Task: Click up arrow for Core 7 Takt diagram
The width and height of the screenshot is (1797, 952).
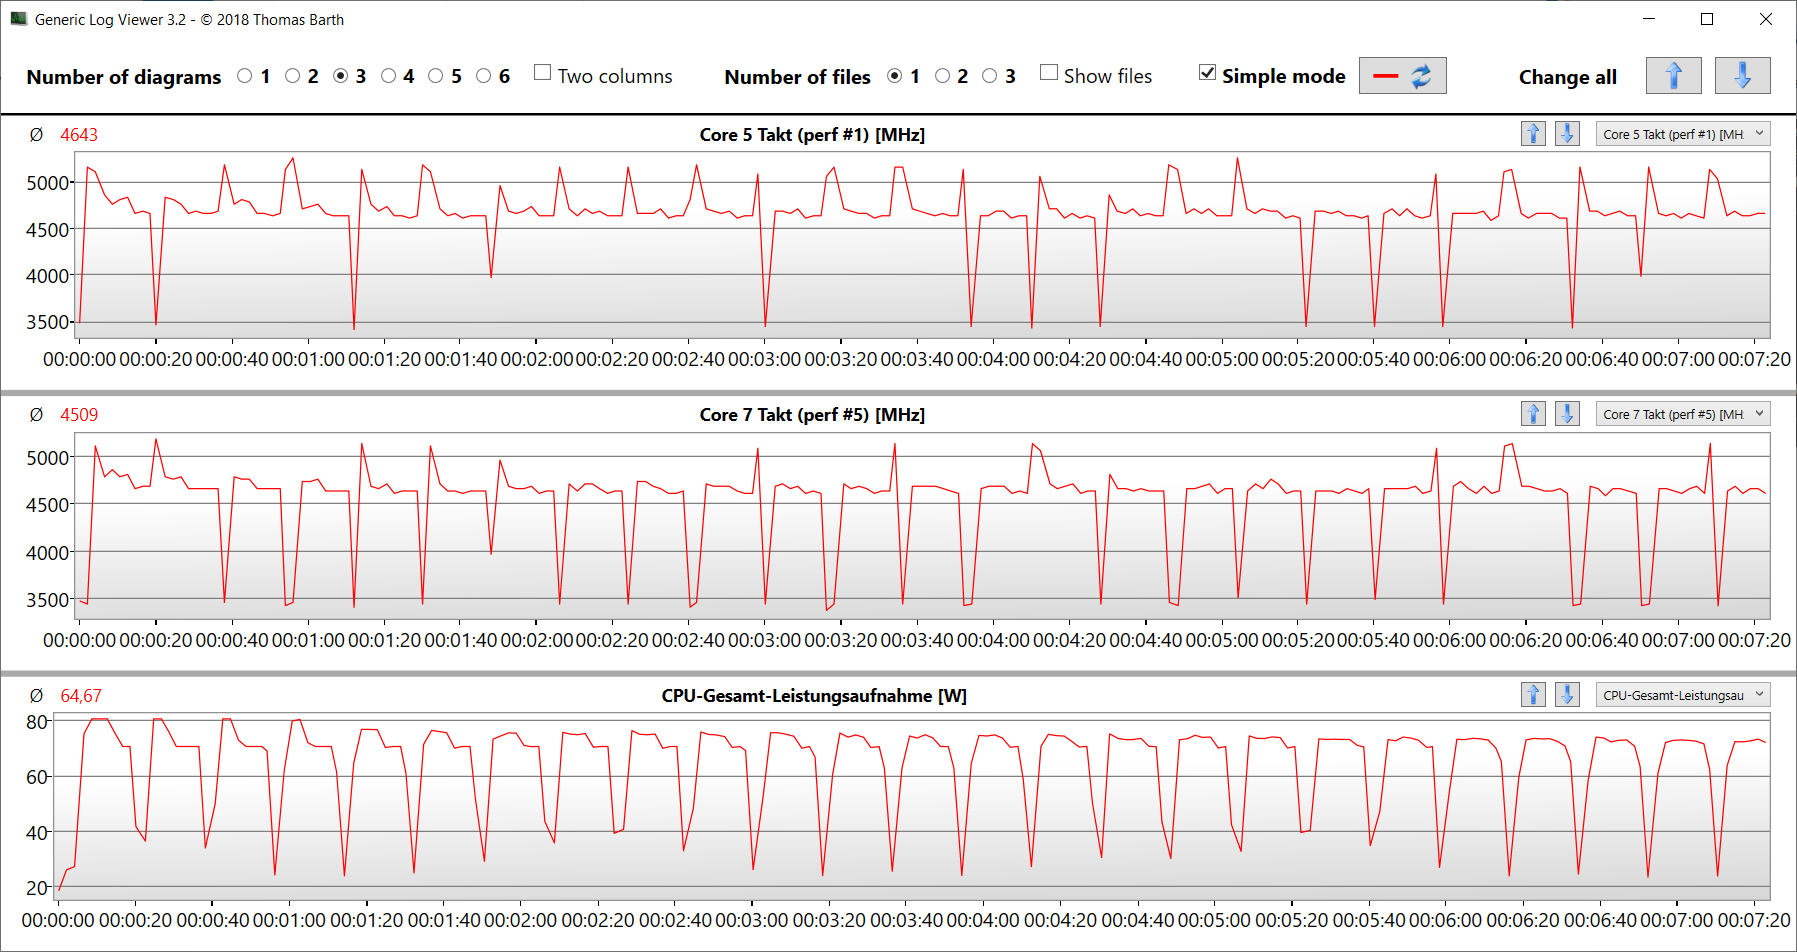Action: pos(1533,414)
